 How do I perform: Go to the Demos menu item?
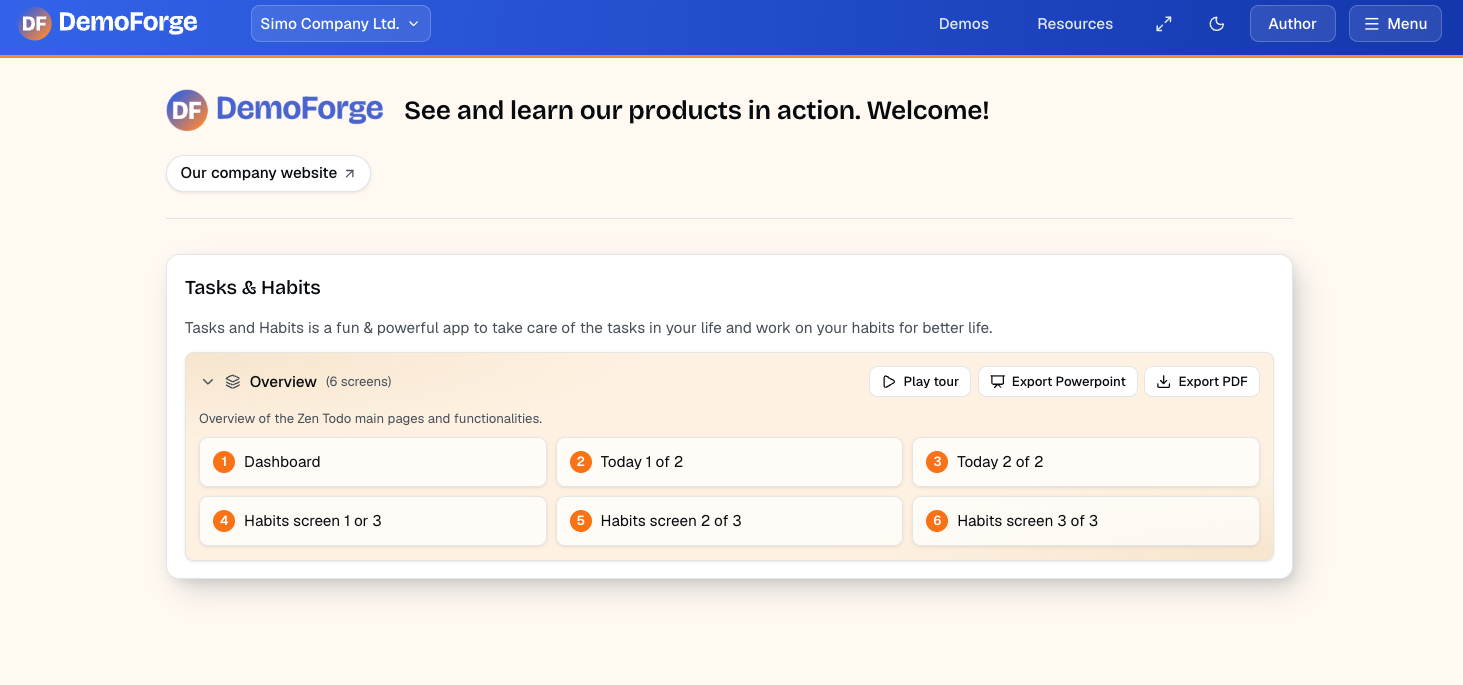click(x=964, y=24)
